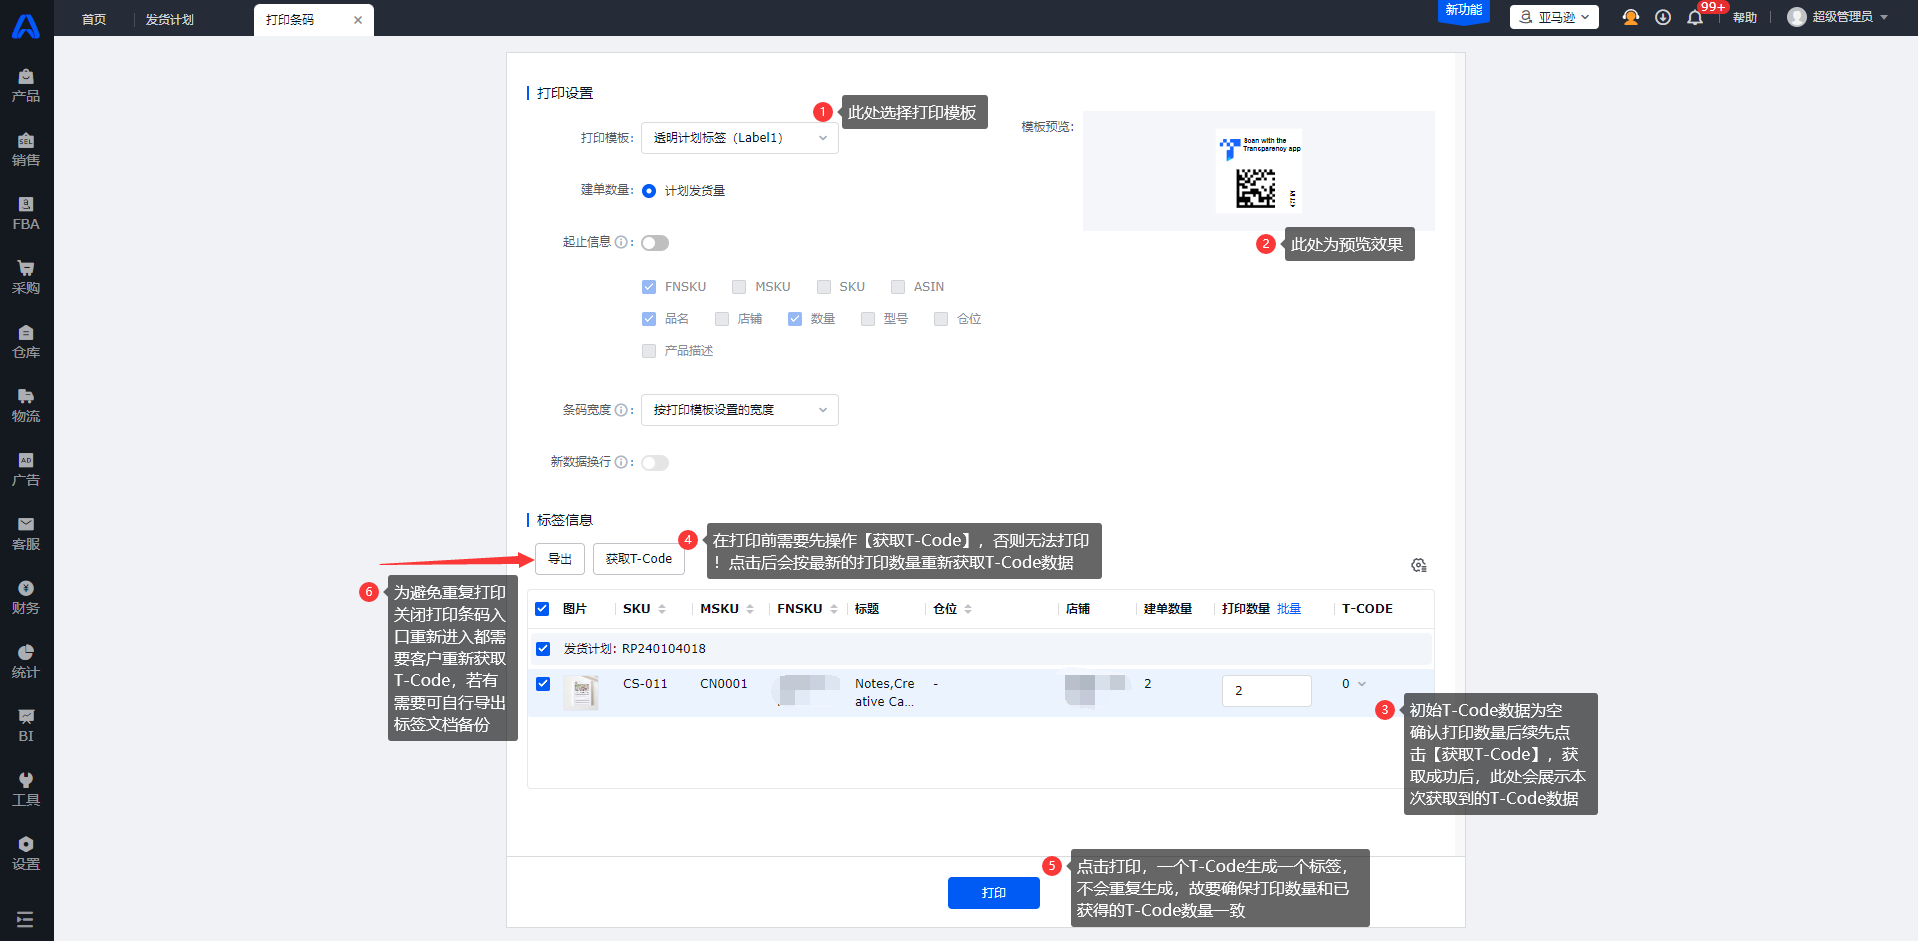Click the 获取T-Code button
This screenshot has width=1918, height=941.
click(638, 559)
